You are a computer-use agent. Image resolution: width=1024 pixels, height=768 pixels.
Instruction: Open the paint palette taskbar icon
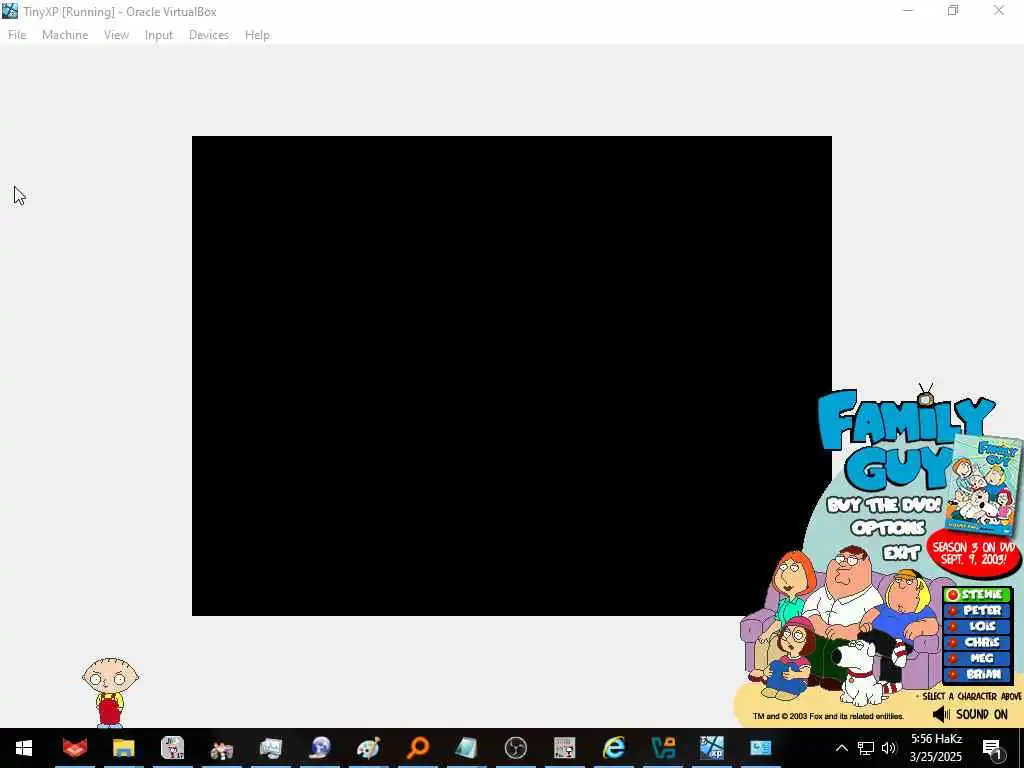click(368, 748)
